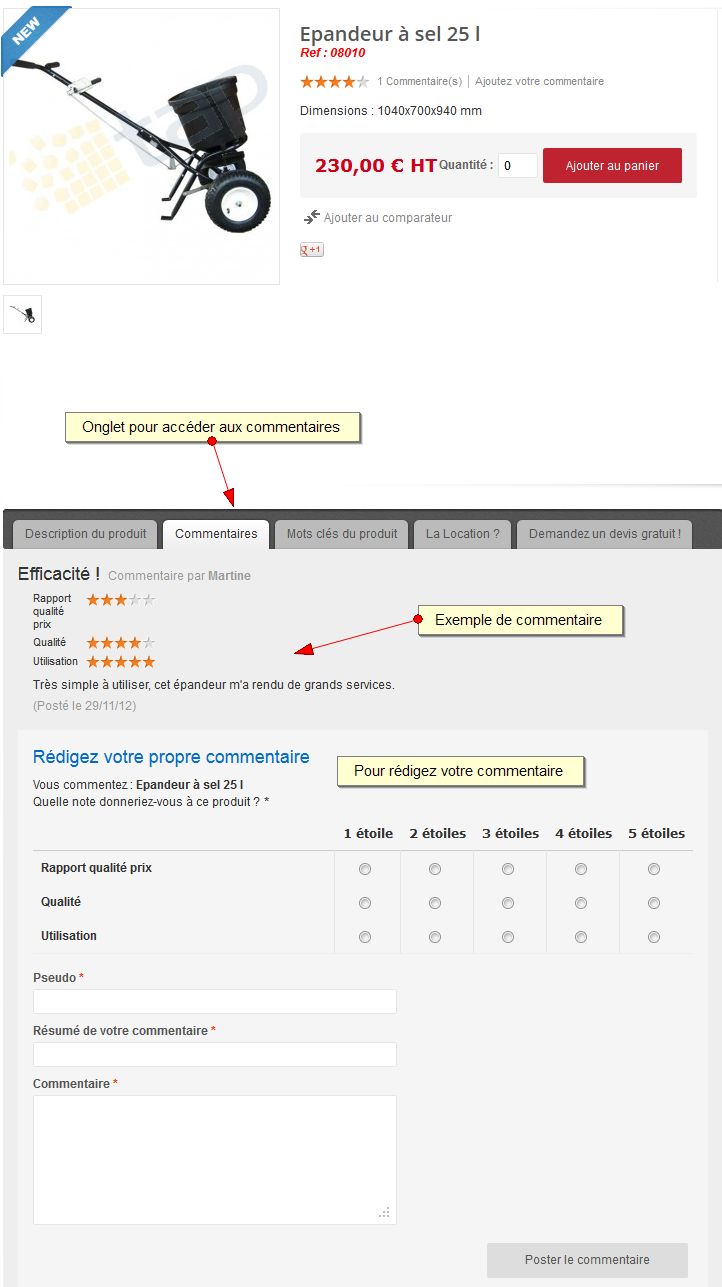Screen dimensions: 722x1287
Task: Open the La Location ? tab
Action: pyautogui.click(x=462, y=534)
